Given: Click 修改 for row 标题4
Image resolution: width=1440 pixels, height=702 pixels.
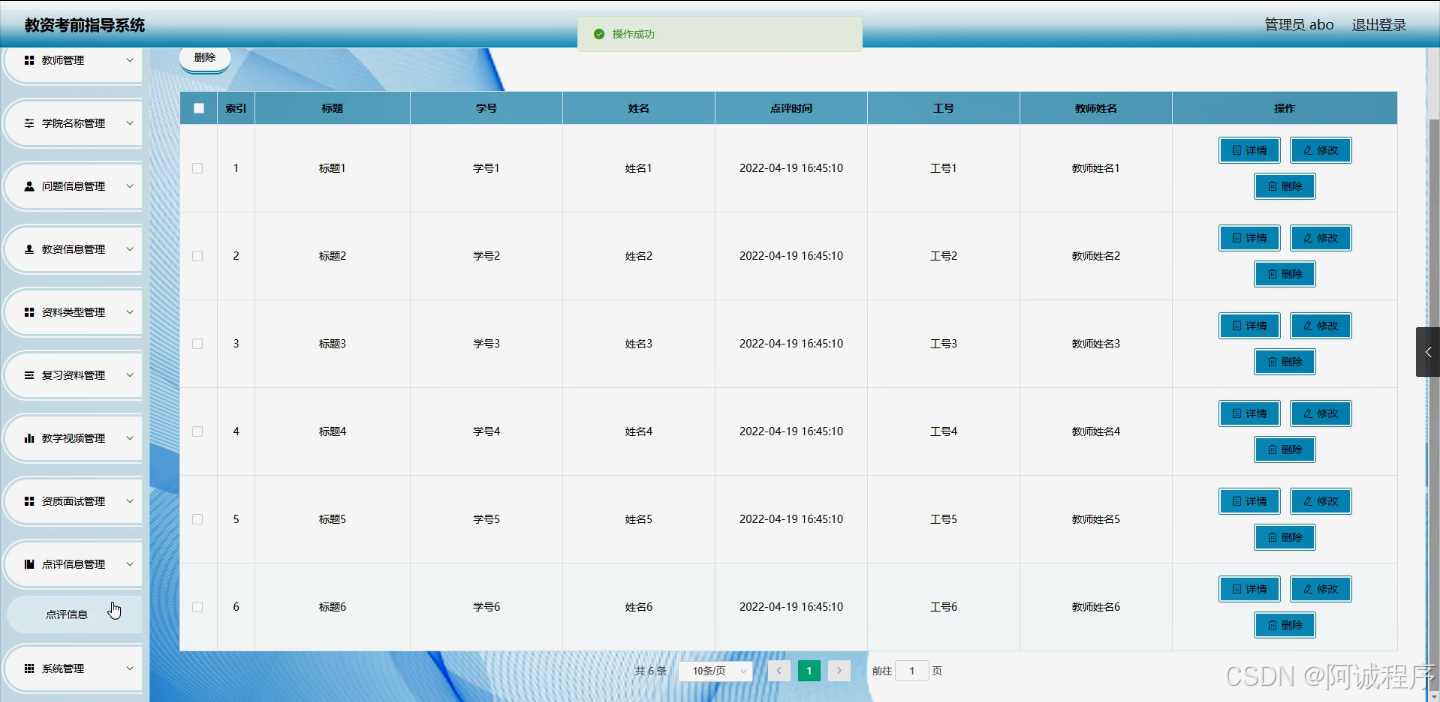Looking at the screenshot, I should pos(1321,414).
